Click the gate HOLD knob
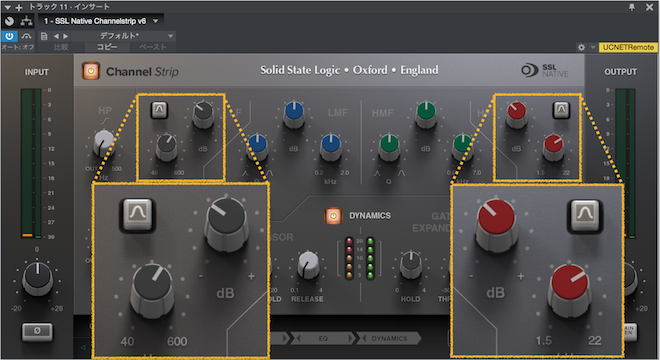660x360 pixels. pyautogui.click(x=410, y=264)
